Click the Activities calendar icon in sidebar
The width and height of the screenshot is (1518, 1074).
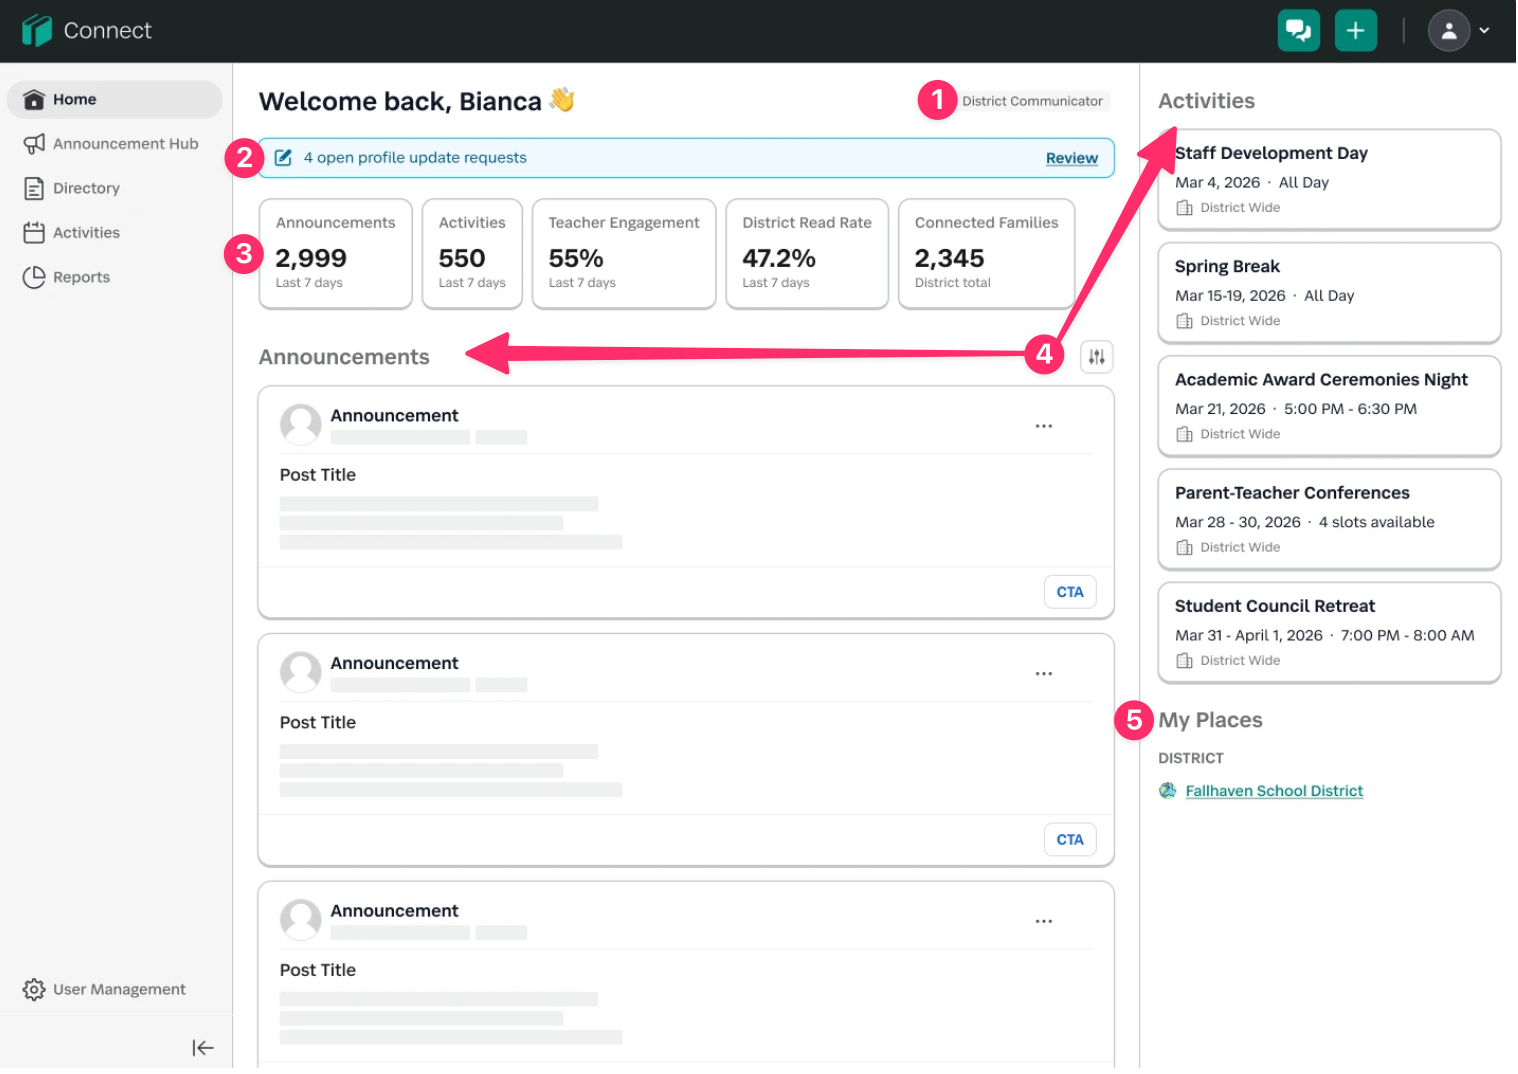(34, 233)
